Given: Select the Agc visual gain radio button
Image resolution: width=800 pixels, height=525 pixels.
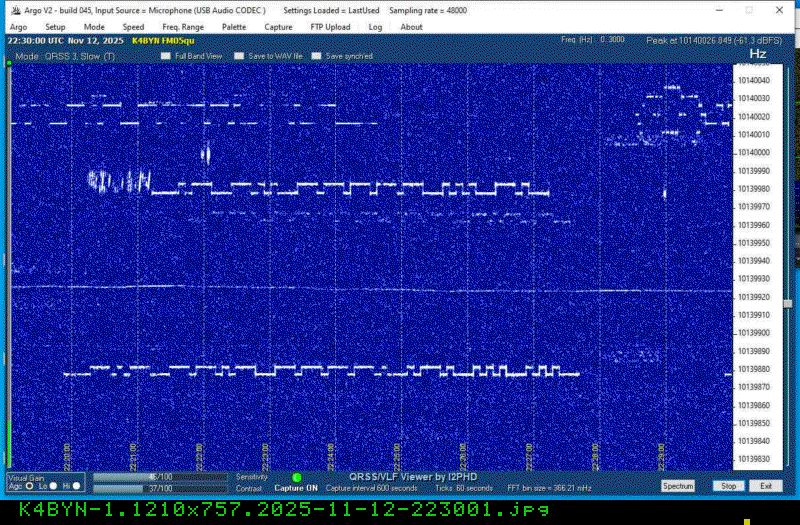Looking at the screenshot, I should 29,486.
